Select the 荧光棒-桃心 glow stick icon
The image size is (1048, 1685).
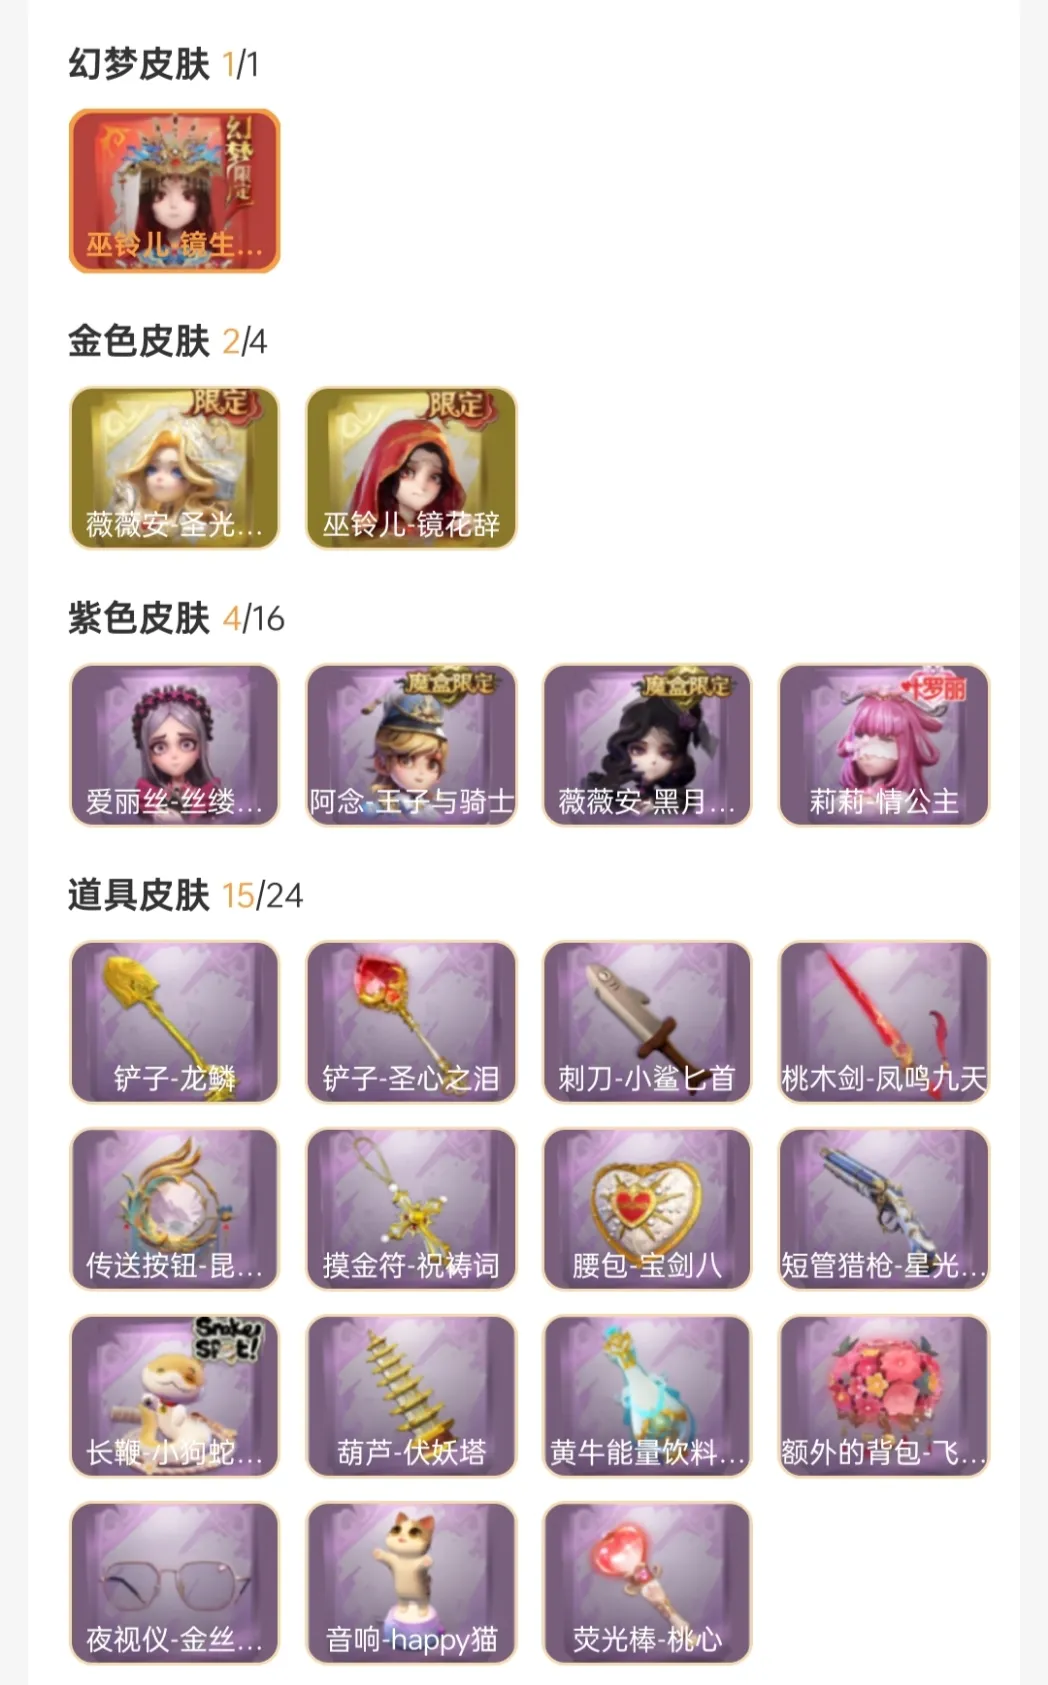[647, 1583]
